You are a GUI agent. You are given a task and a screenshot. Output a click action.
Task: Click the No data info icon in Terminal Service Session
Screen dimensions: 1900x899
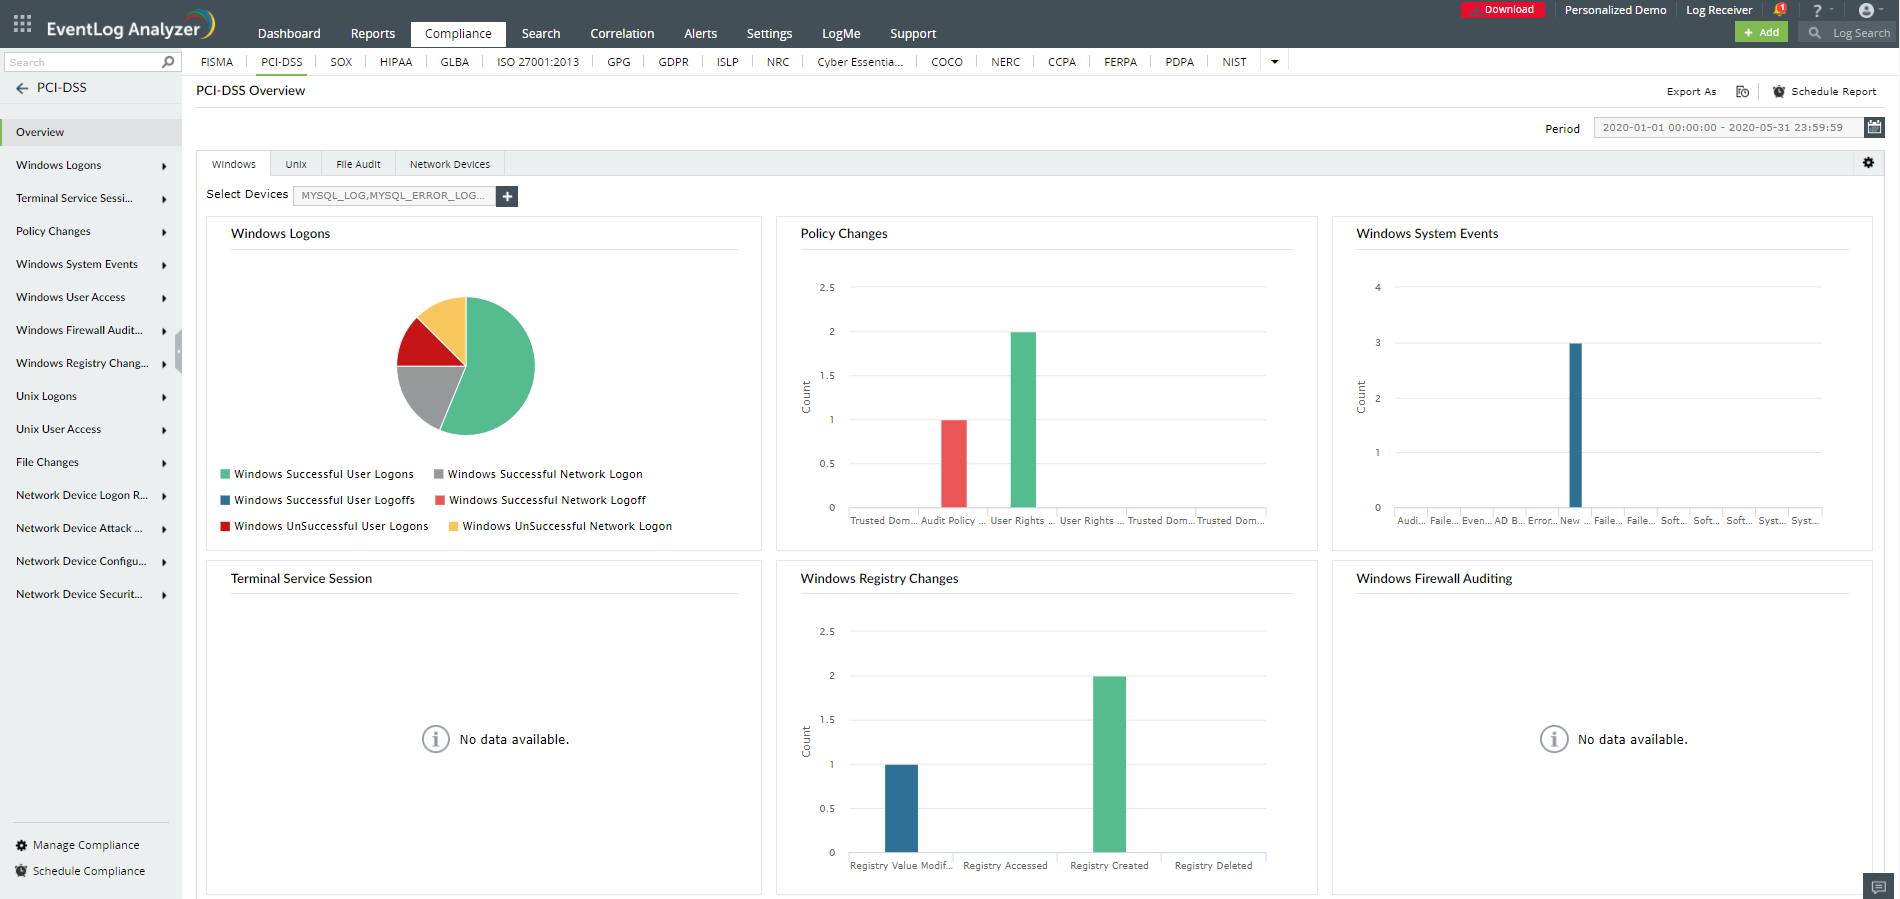coord(435,739)
